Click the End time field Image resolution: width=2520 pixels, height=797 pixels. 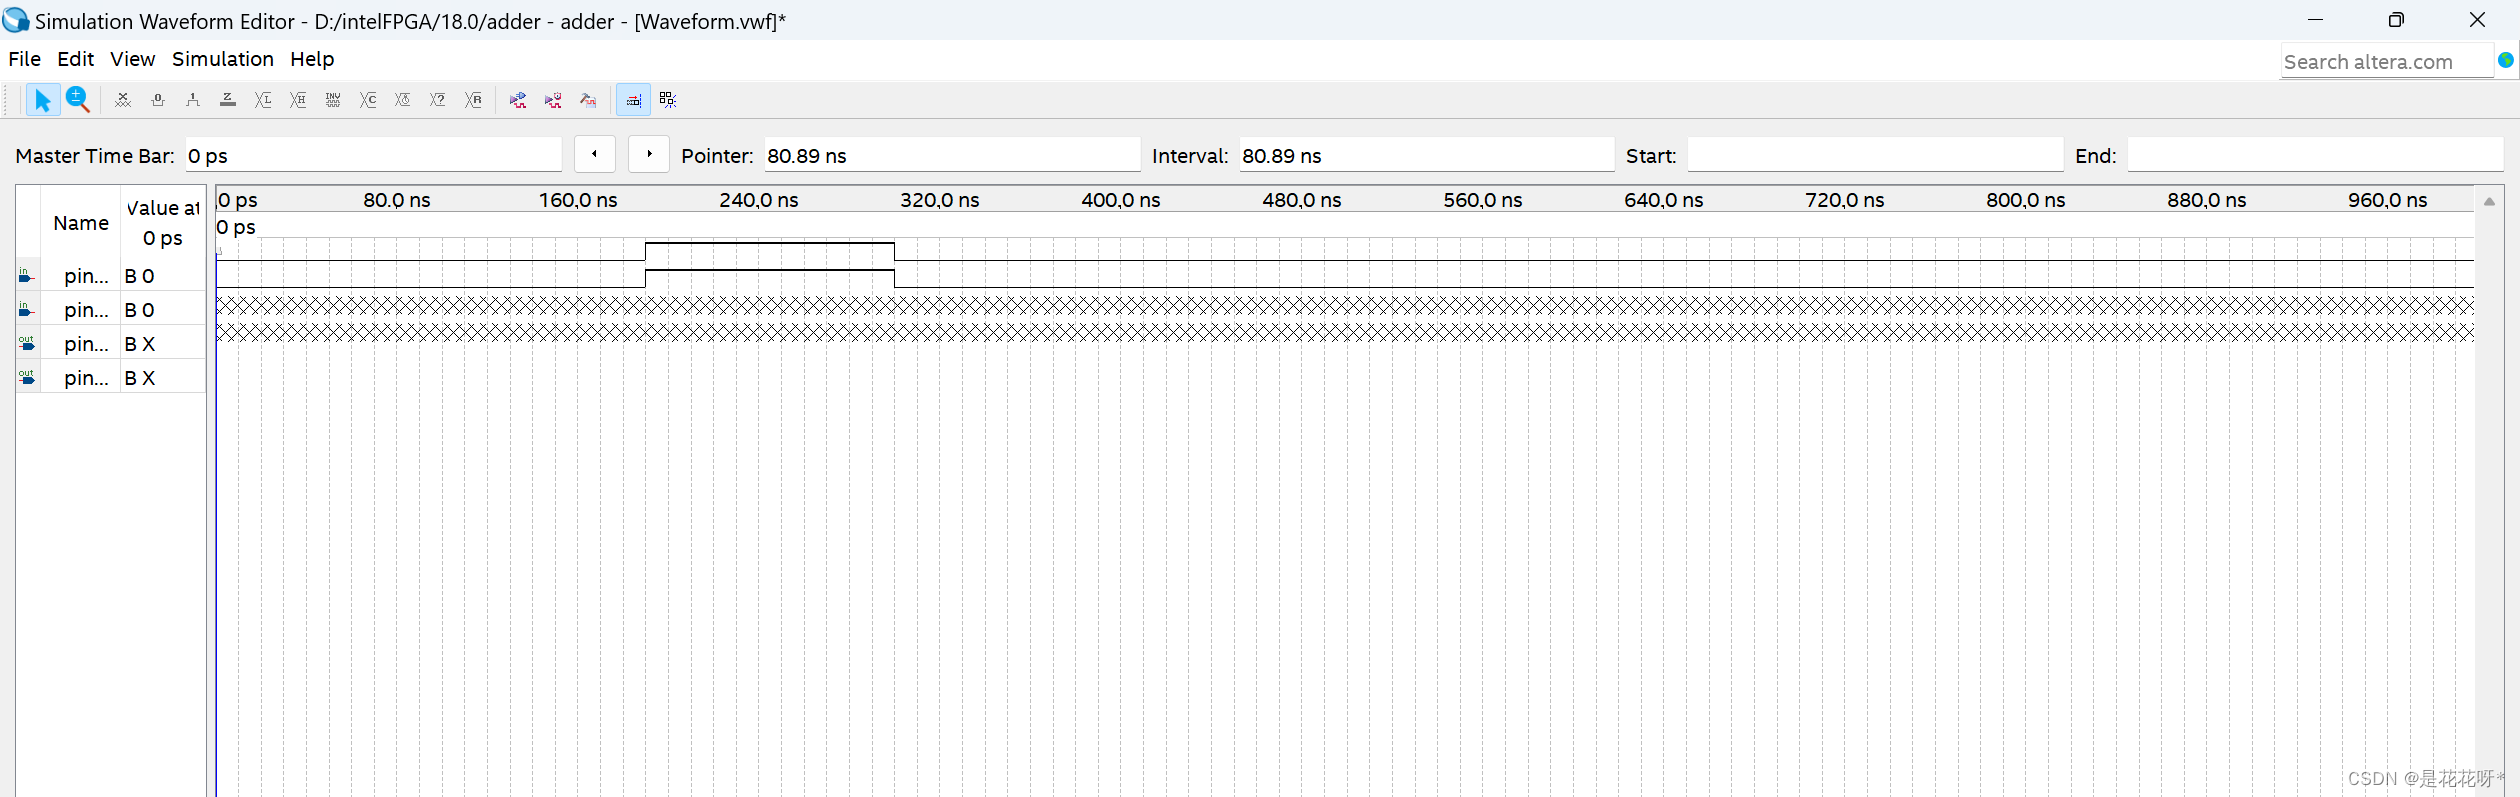tap(2315, 155)
